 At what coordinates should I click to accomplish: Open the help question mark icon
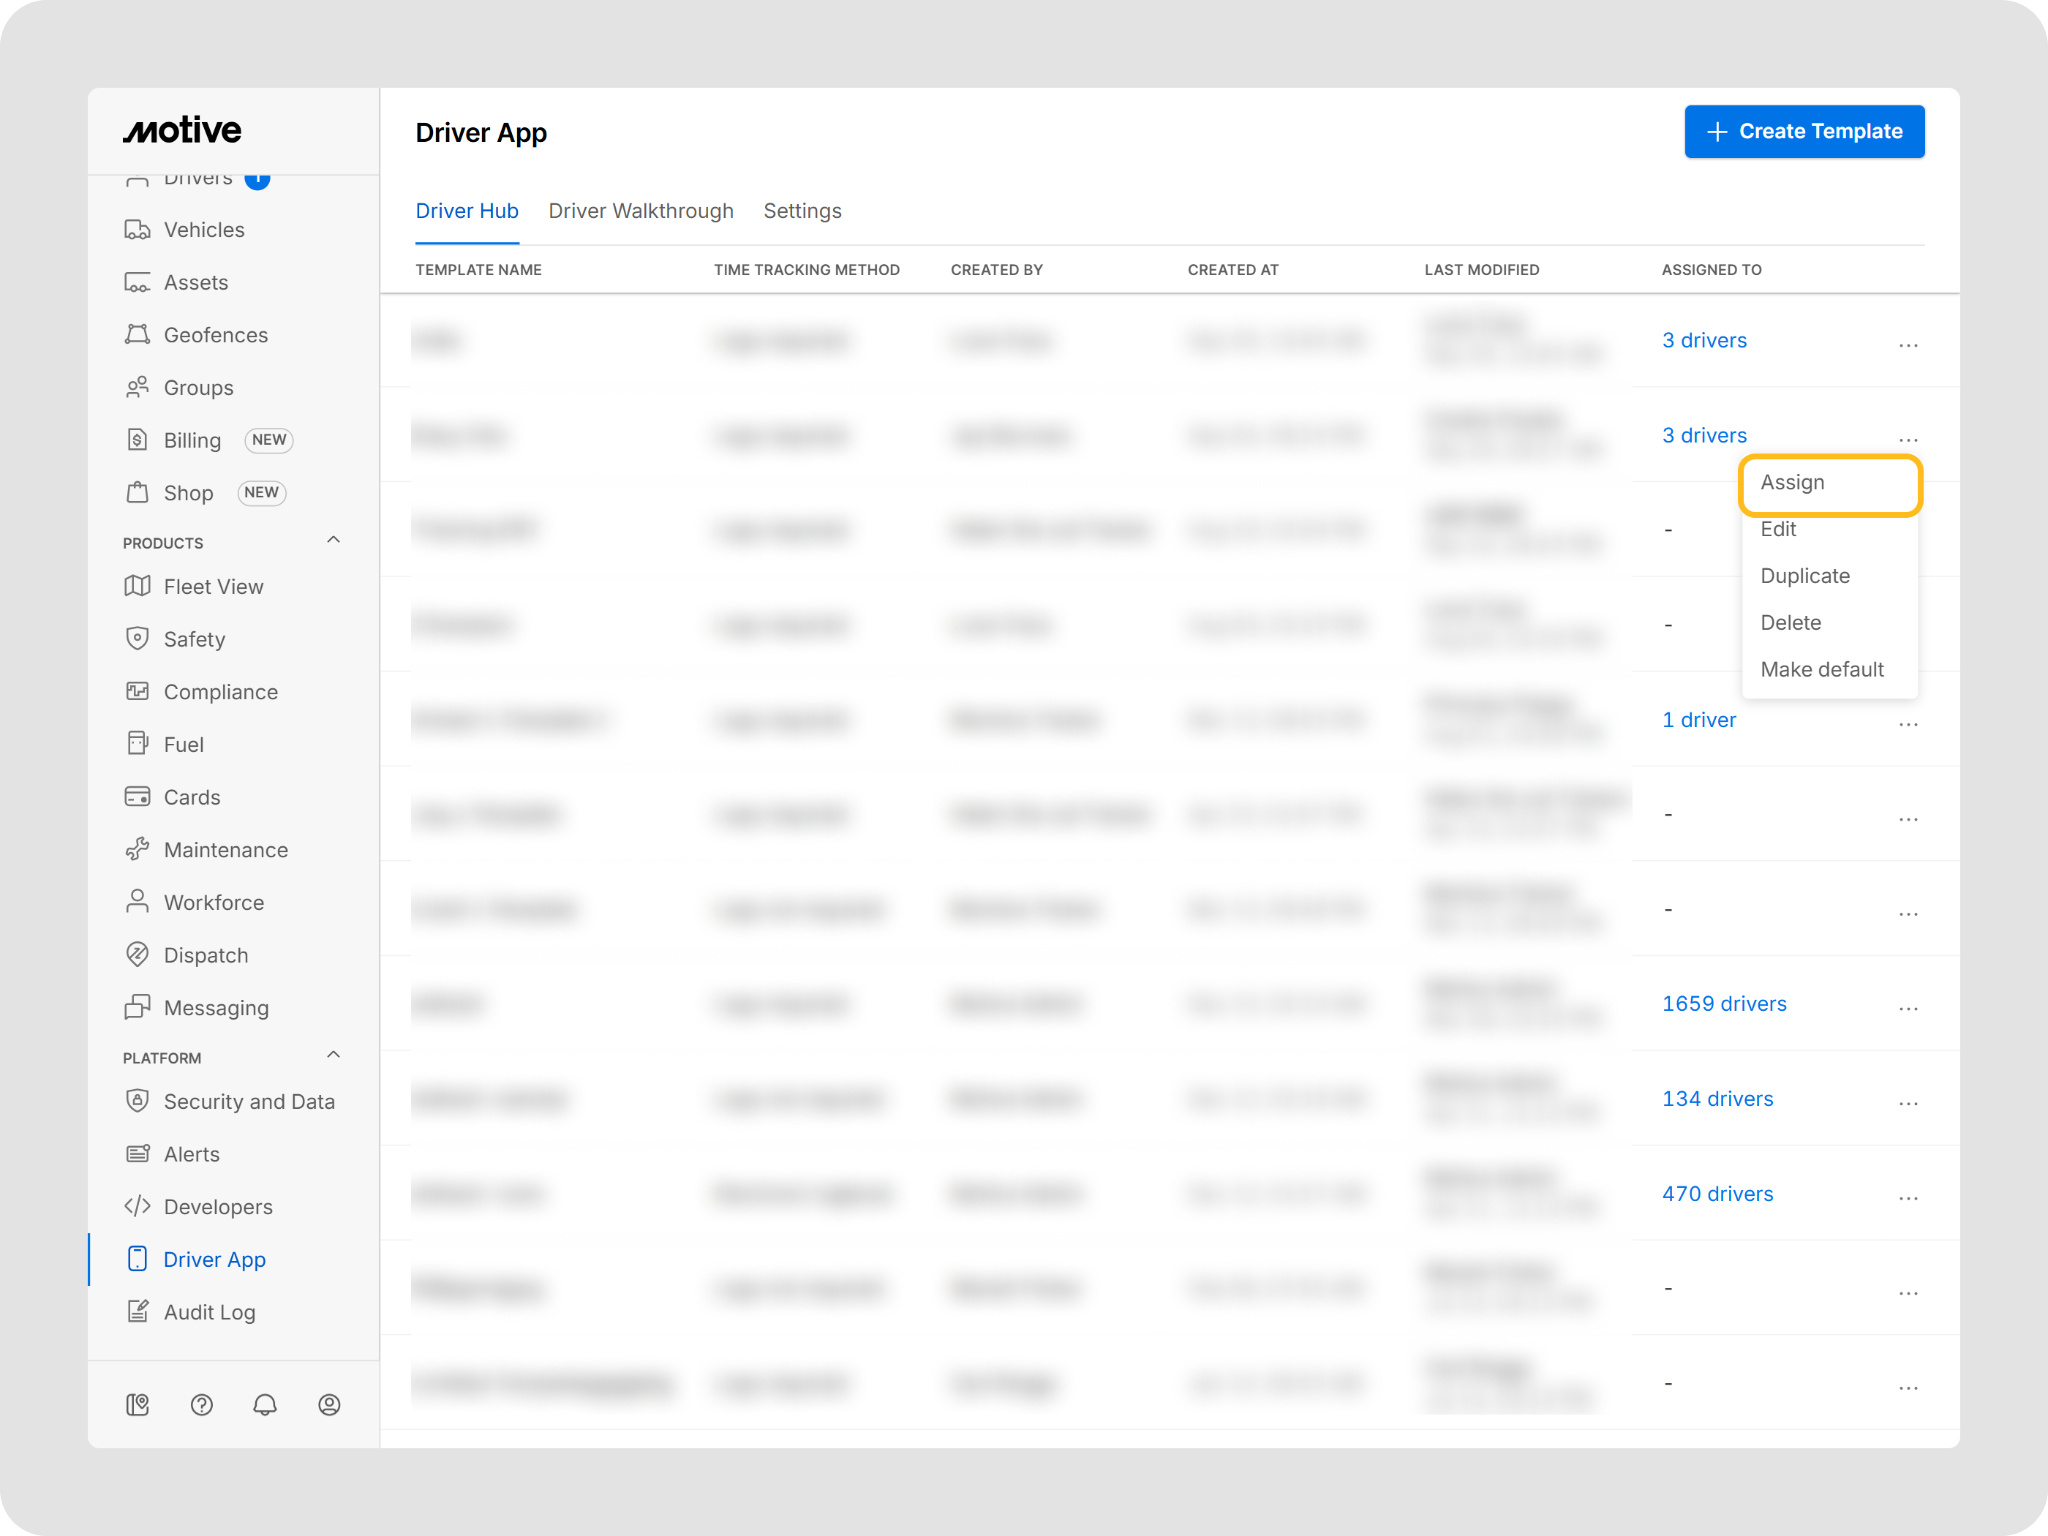(x=201, y=1405)
